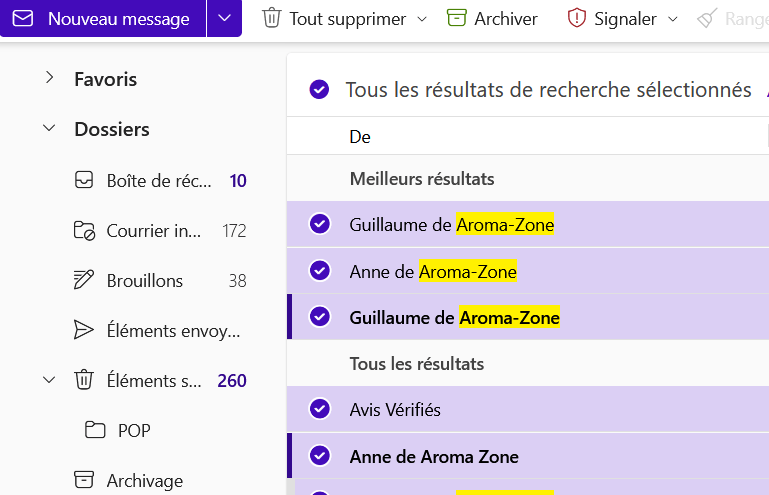
Task: Click the Signaler shield icon
Action: tap(576, 19)
